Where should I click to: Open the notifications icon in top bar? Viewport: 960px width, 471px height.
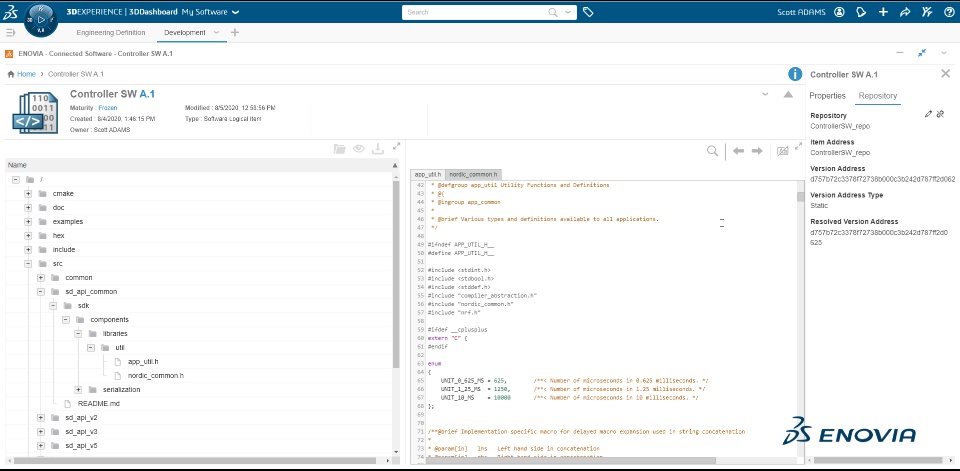point(861,12)
